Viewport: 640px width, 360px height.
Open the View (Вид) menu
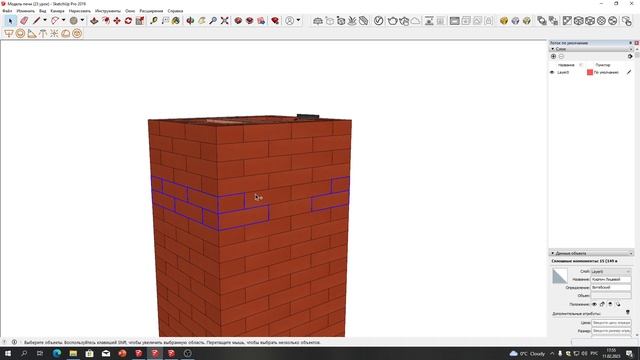coord(42,11)
